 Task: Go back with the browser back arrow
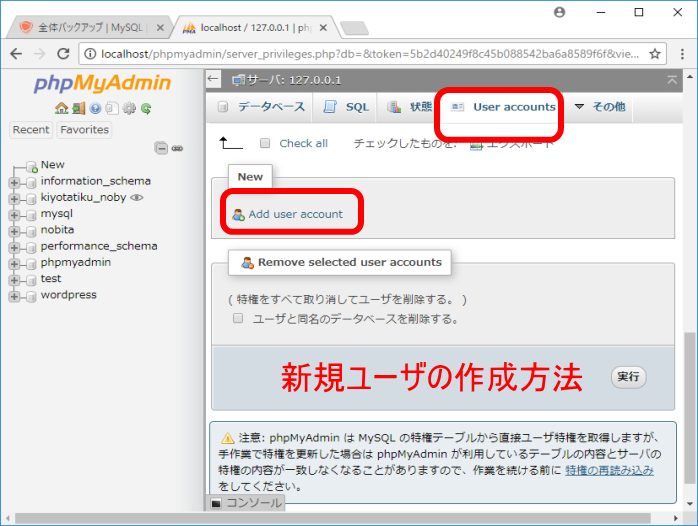pyautogui.click(x=16, y=54)
